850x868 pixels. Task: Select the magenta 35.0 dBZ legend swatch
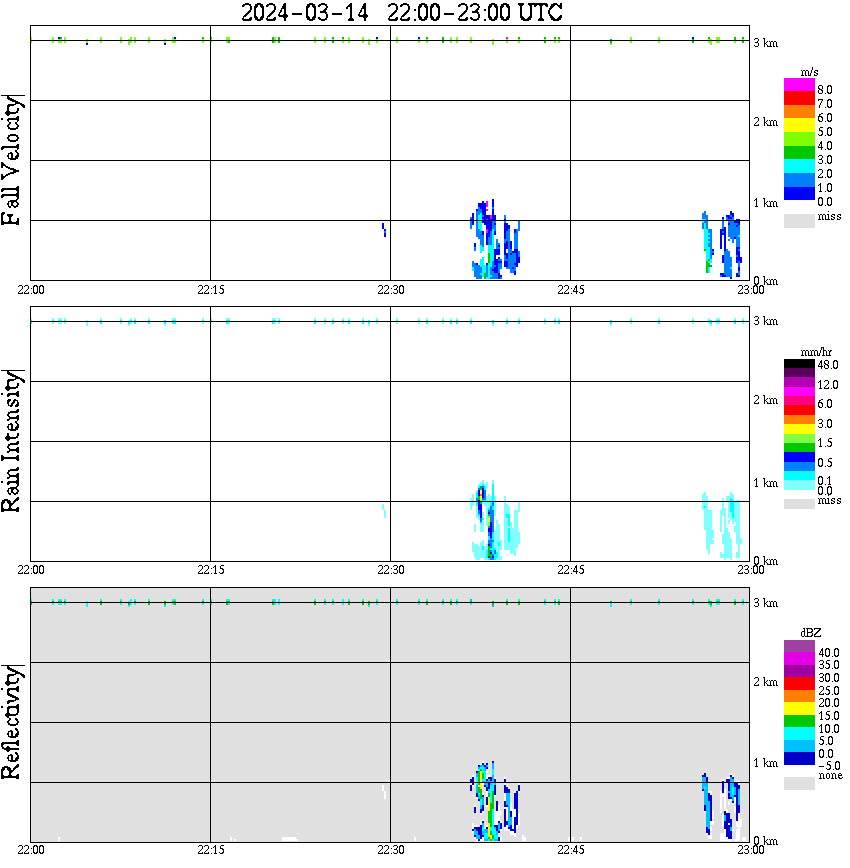pos(799,659)
